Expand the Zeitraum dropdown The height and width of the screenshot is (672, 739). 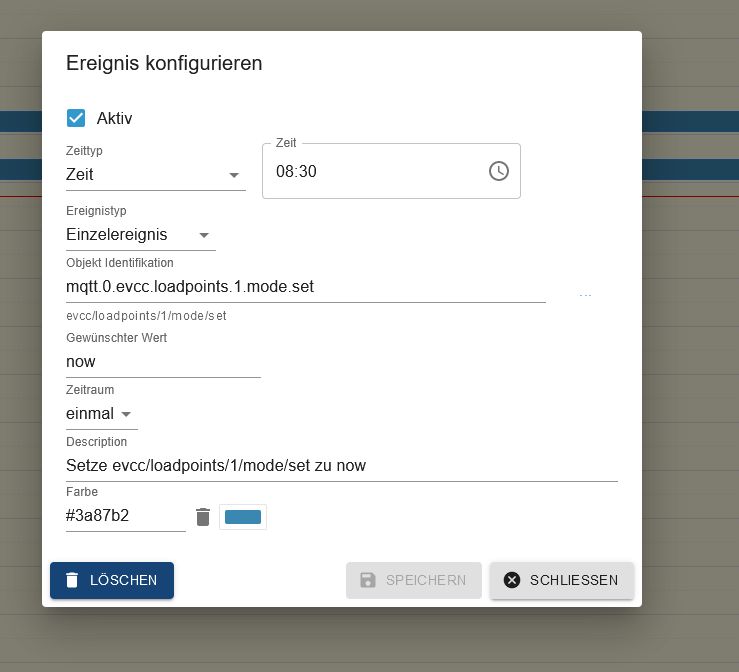[x=101, y=414]
